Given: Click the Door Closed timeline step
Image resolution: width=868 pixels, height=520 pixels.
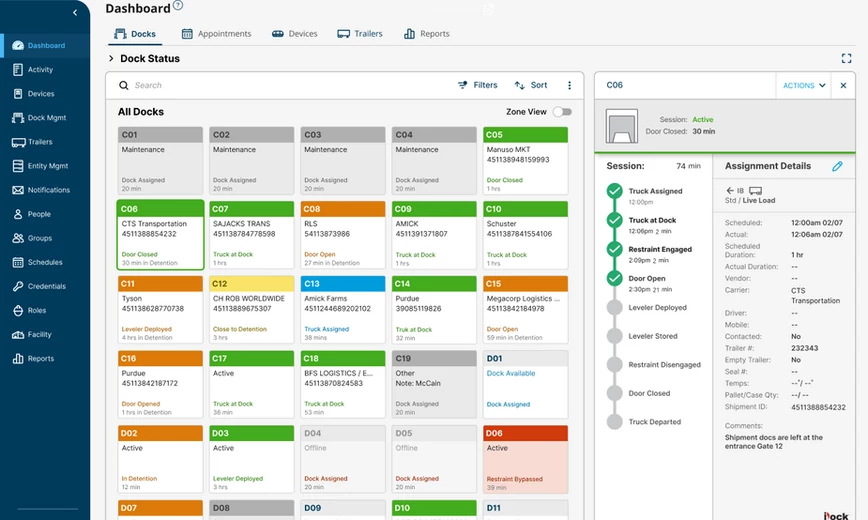Looking at the screenshot, I should coord(649,393).
